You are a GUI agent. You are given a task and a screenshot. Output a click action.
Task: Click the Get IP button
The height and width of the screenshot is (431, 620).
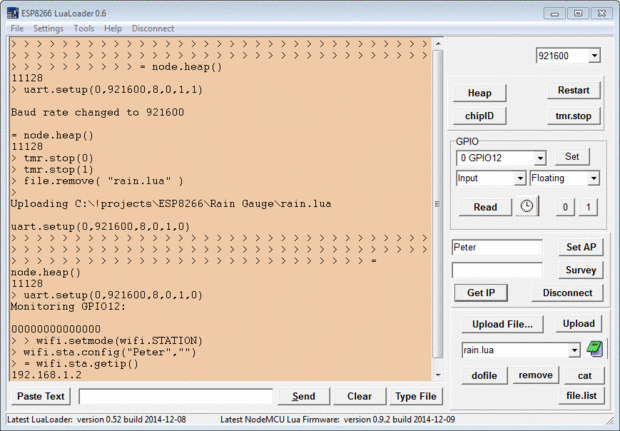[x=481, y=293]
